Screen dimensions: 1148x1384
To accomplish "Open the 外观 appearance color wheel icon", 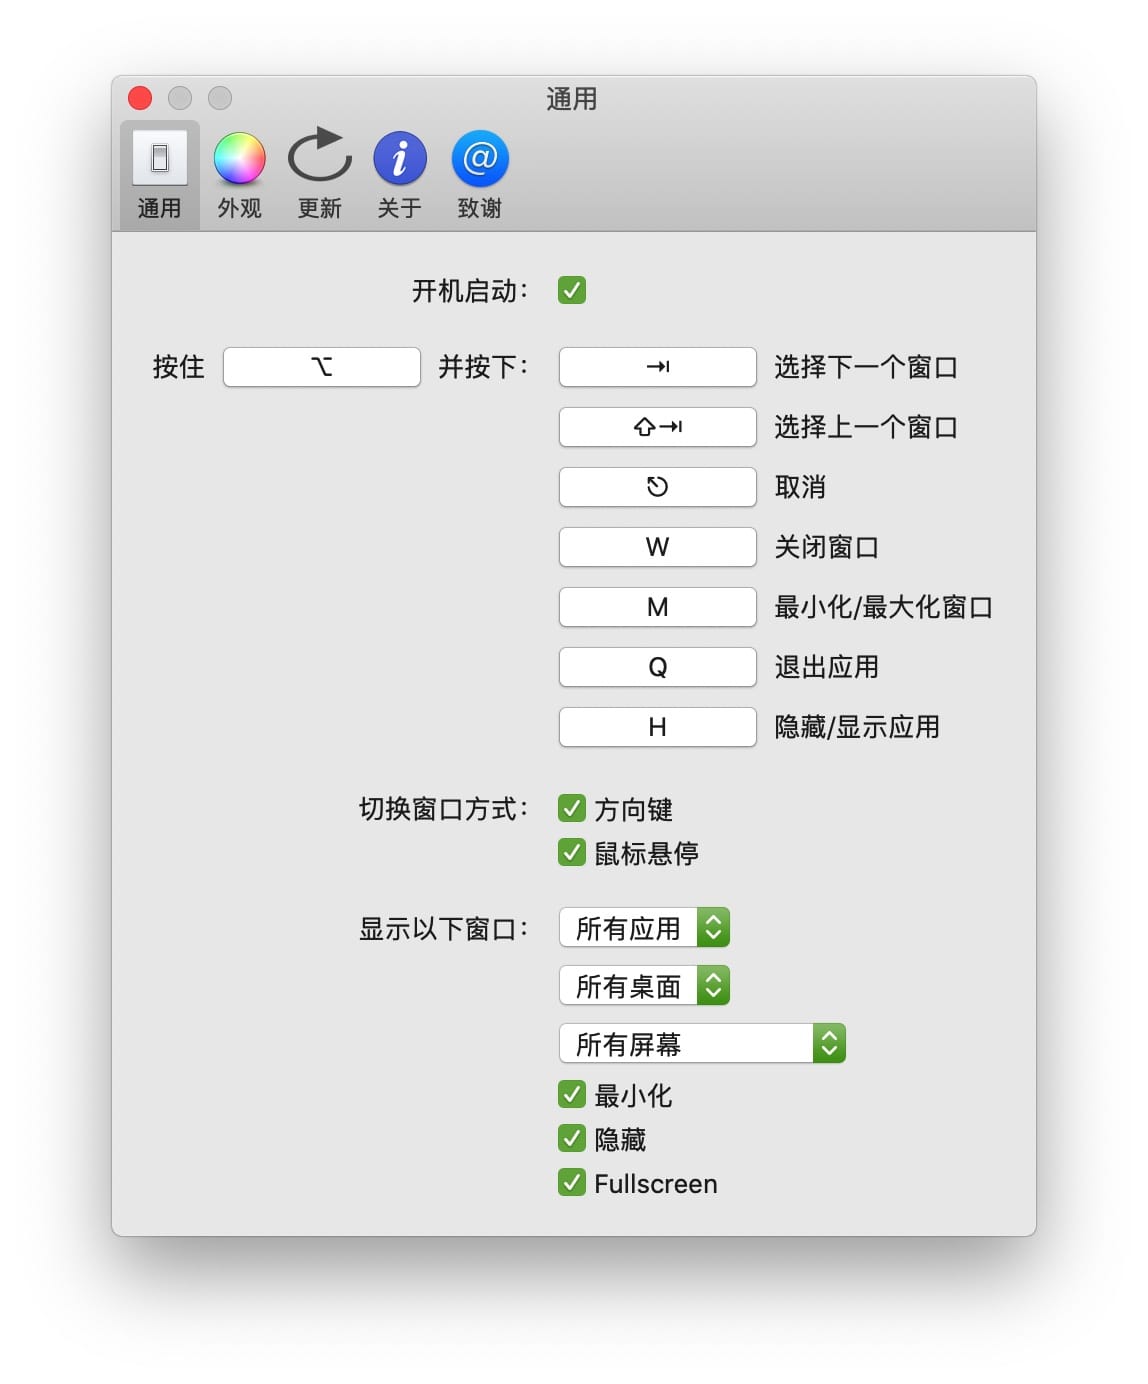I will [x=239, y=160].
